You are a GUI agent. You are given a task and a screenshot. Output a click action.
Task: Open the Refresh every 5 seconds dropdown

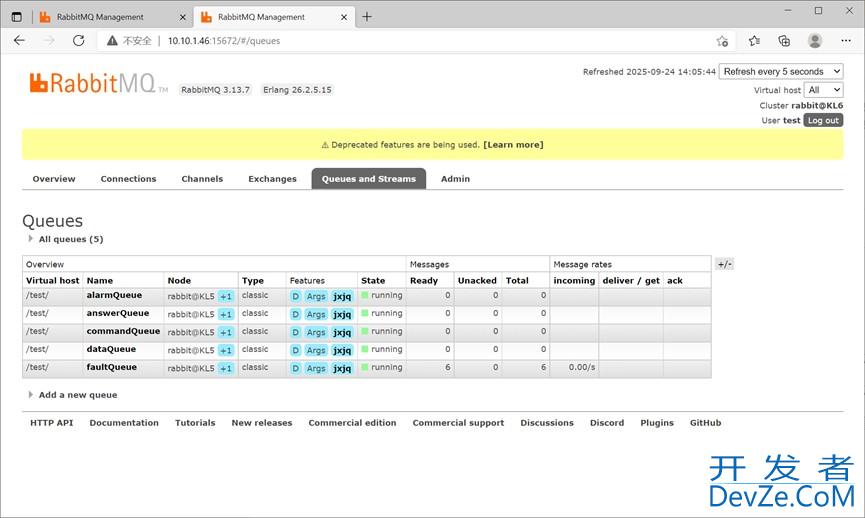click(781, 72)
